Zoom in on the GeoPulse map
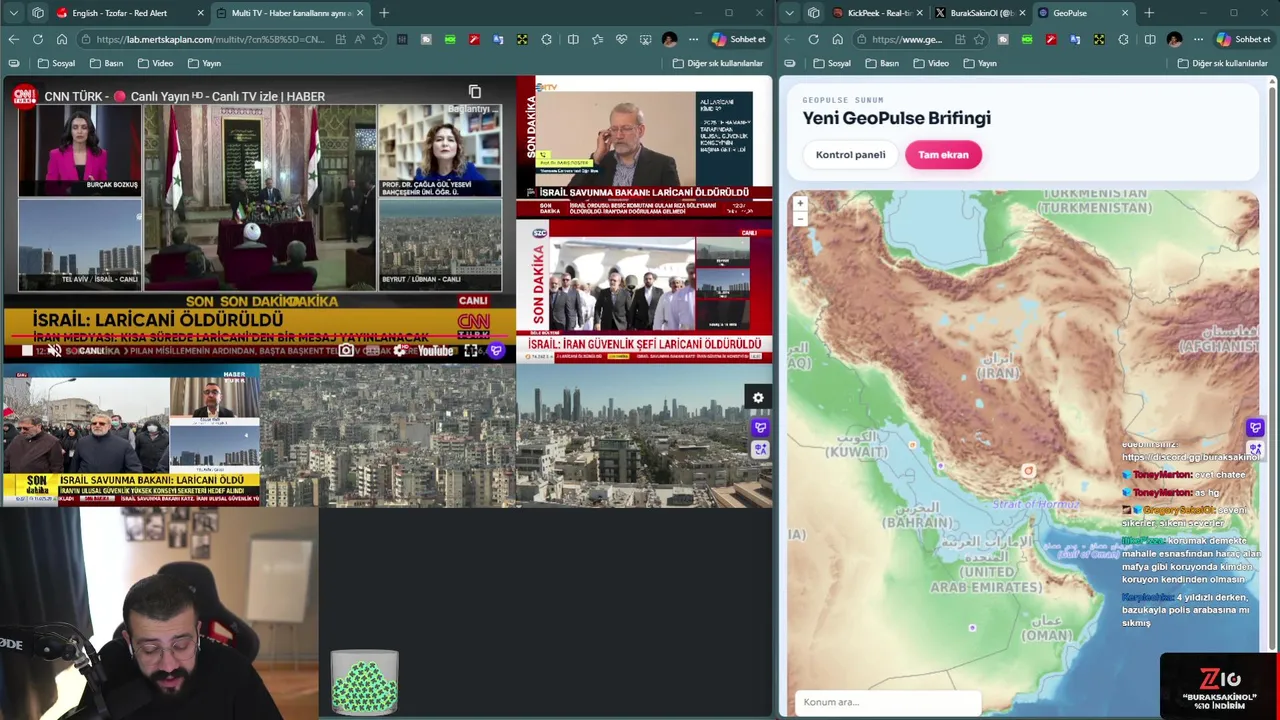The height and width of the screenshot is (720, 1280). (x=799, y=203)
